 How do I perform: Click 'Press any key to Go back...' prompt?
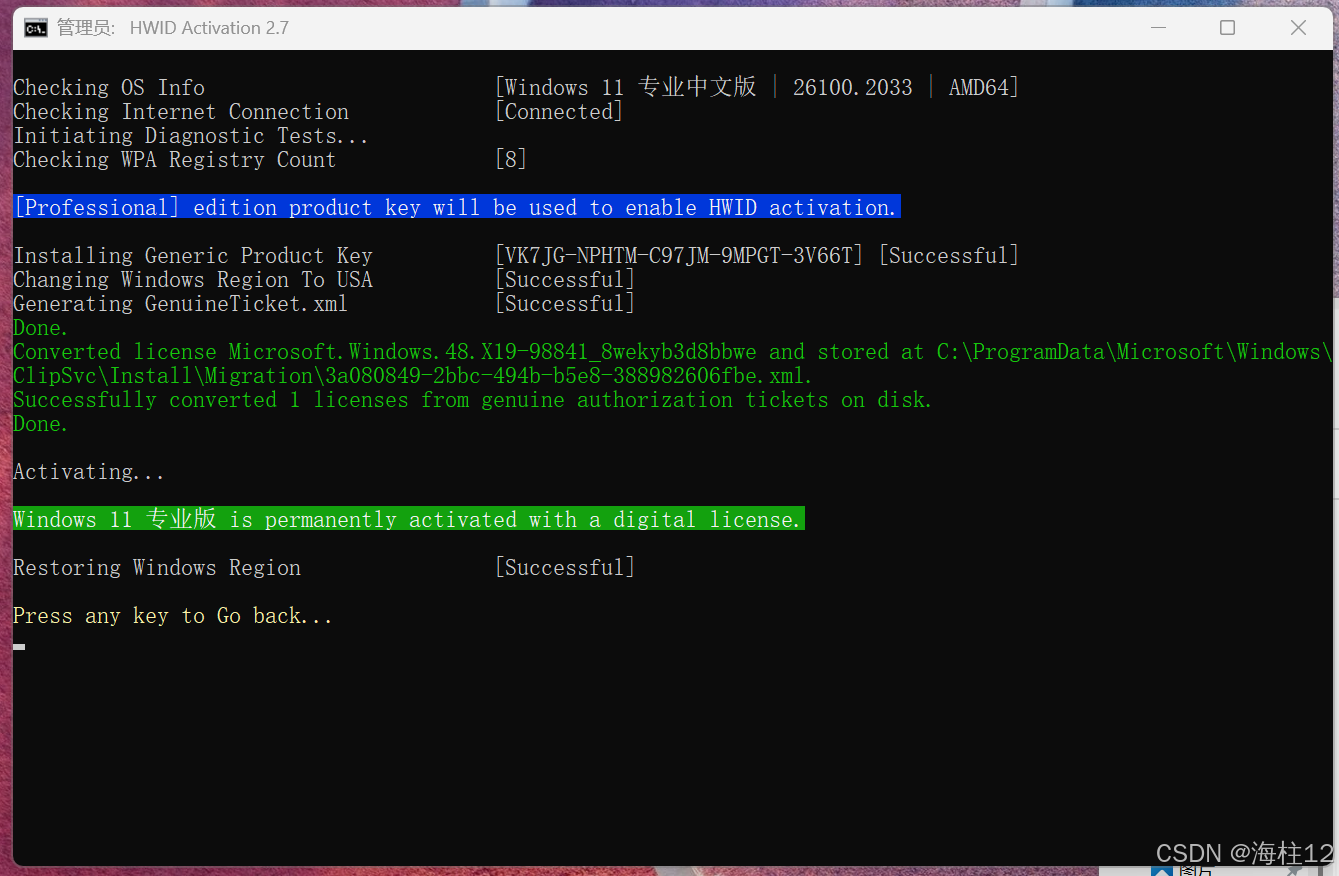pyautogui.click(x=173, y=616)
